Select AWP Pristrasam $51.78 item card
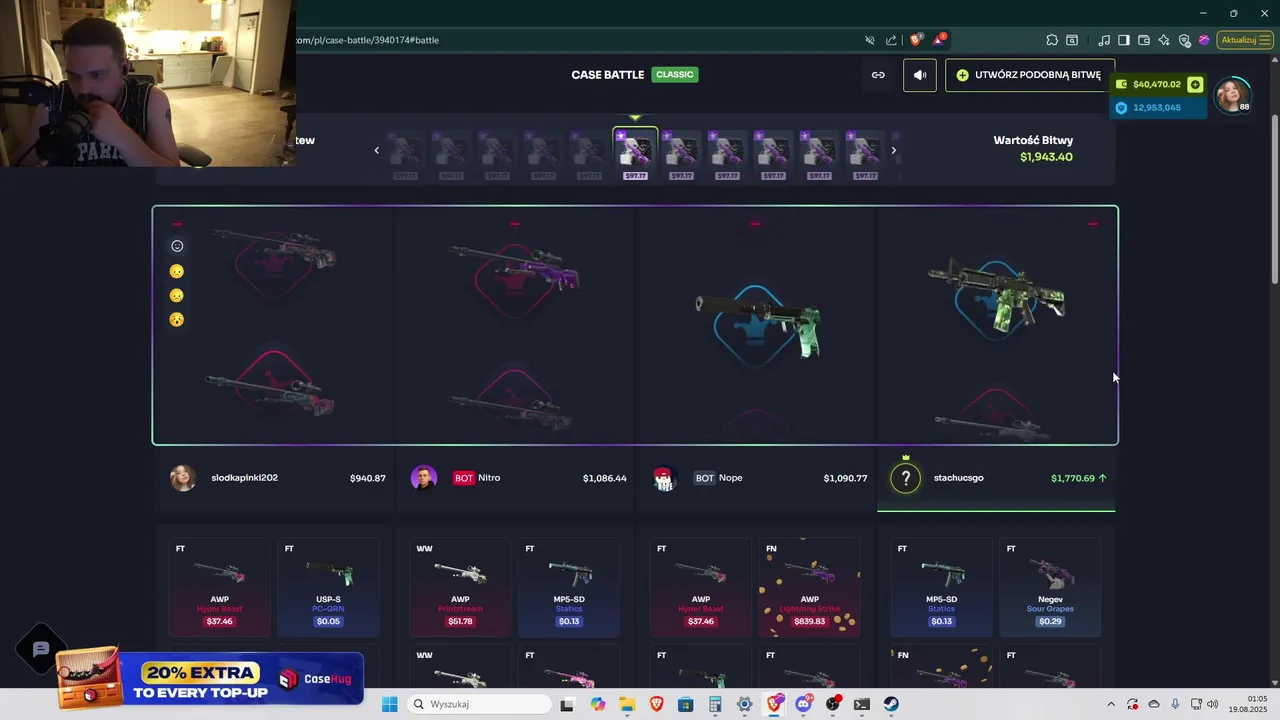This screenshot has width=1280, height=720. point(460,587)
